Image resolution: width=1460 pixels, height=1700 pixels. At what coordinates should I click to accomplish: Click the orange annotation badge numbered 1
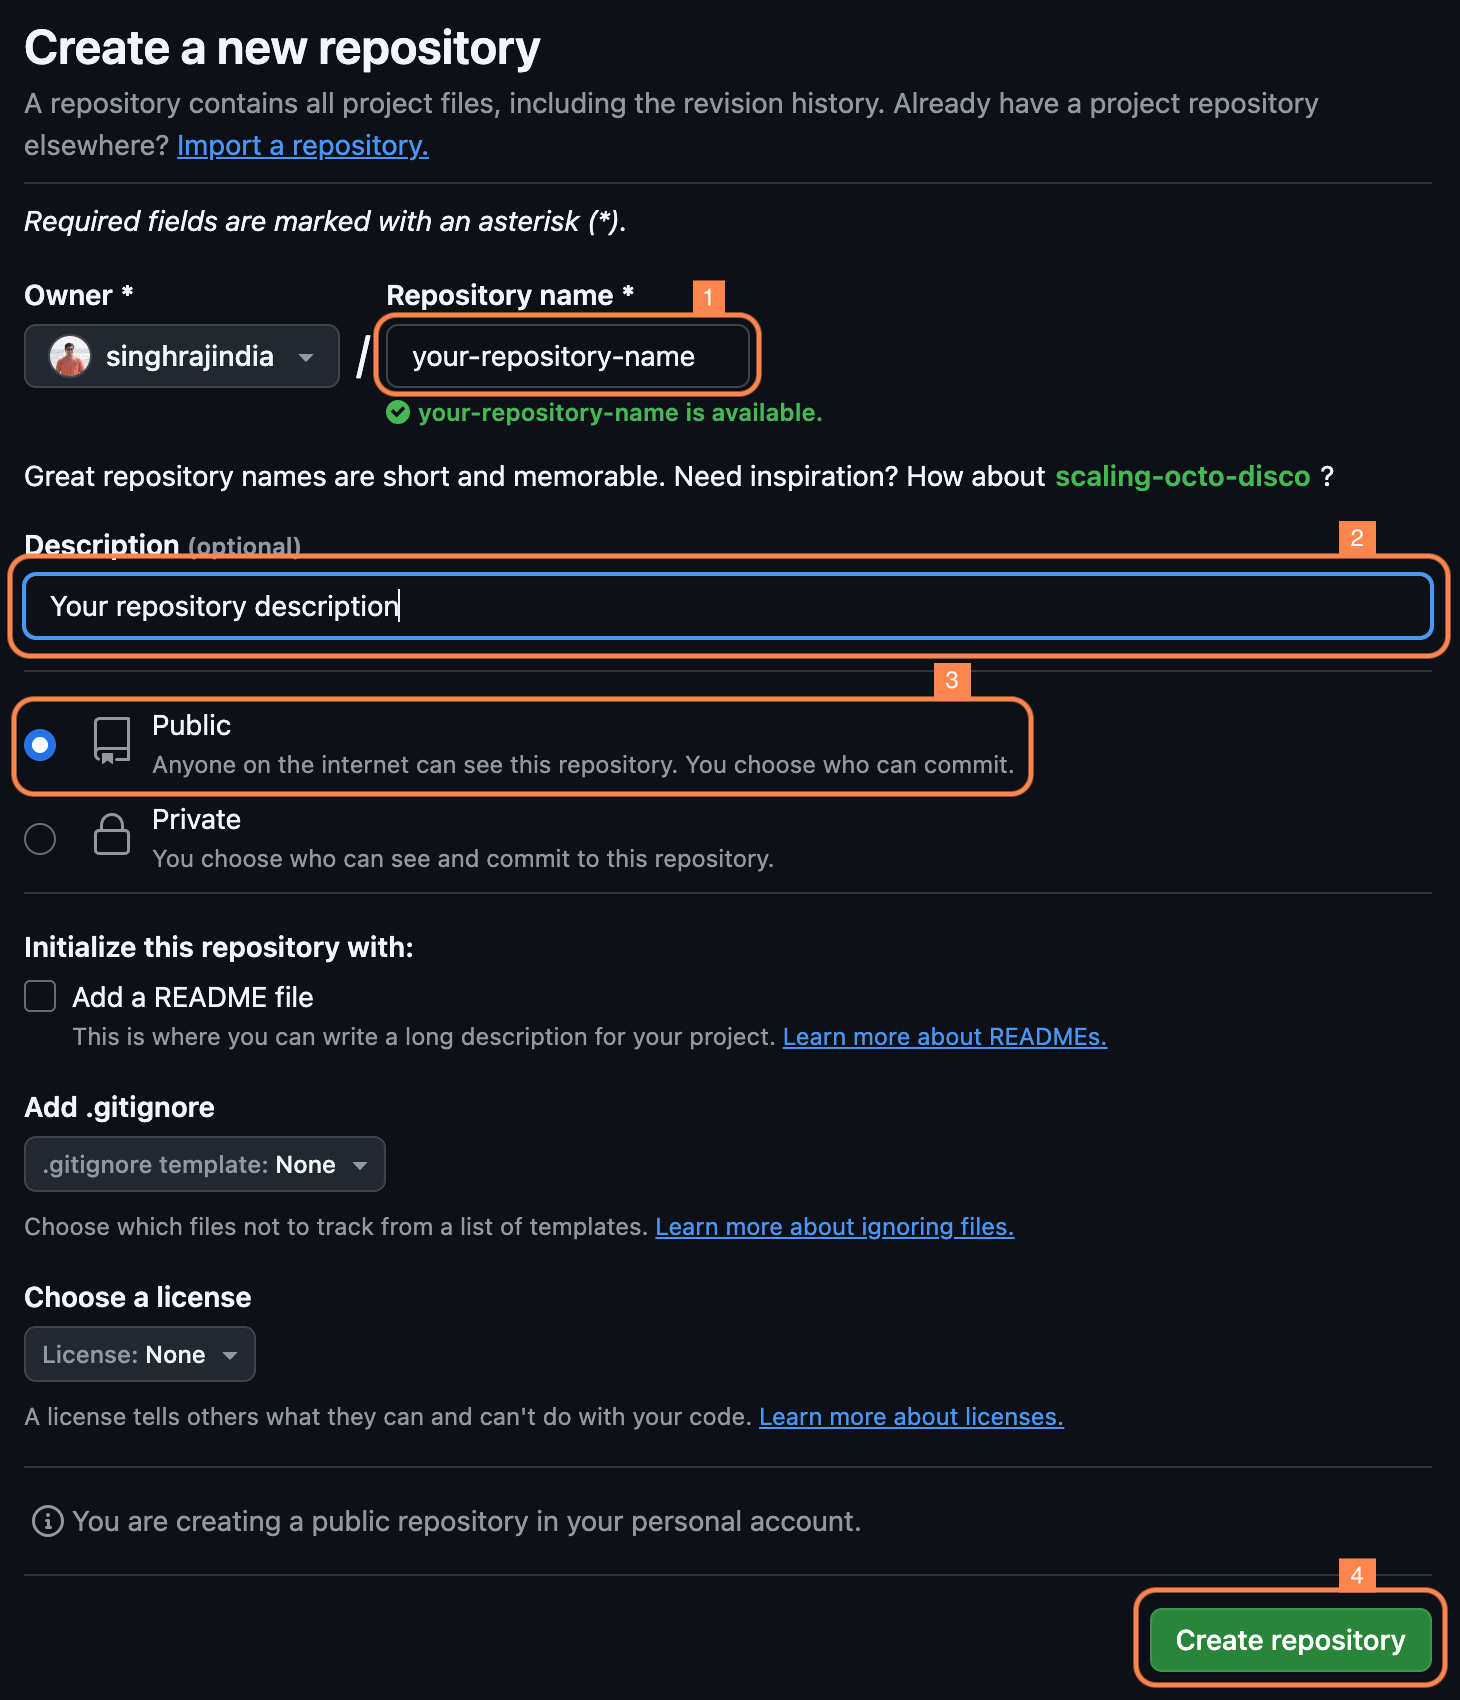[708, 297]
